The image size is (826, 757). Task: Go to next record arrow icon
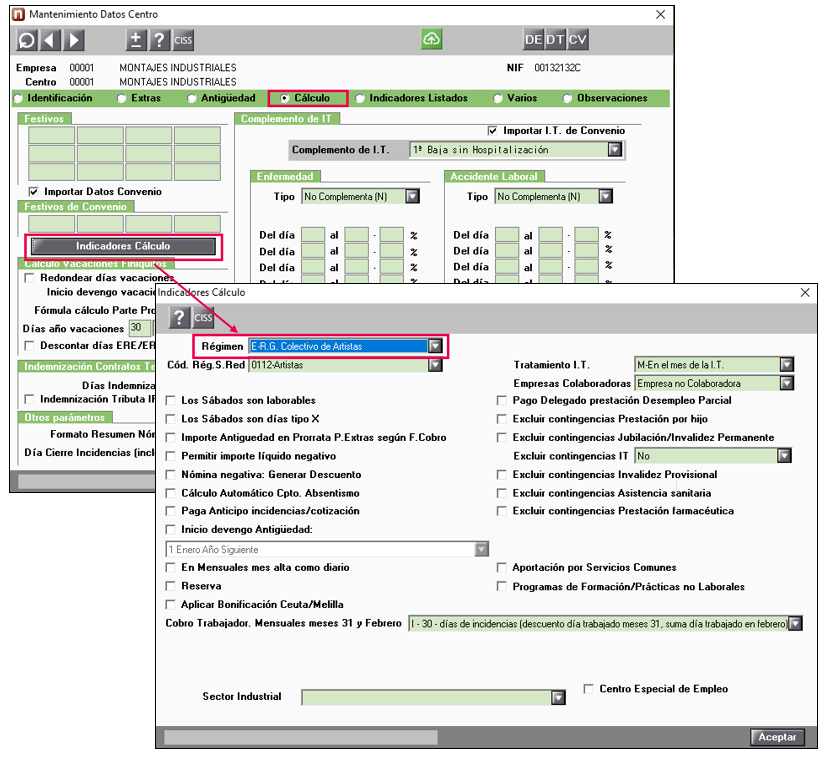(74, 40)
